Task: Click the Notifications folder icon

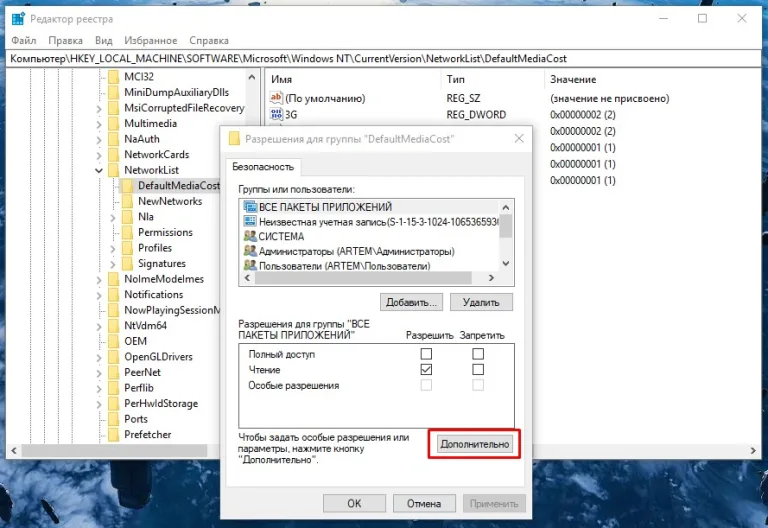Action: click(x=114, y=295)
